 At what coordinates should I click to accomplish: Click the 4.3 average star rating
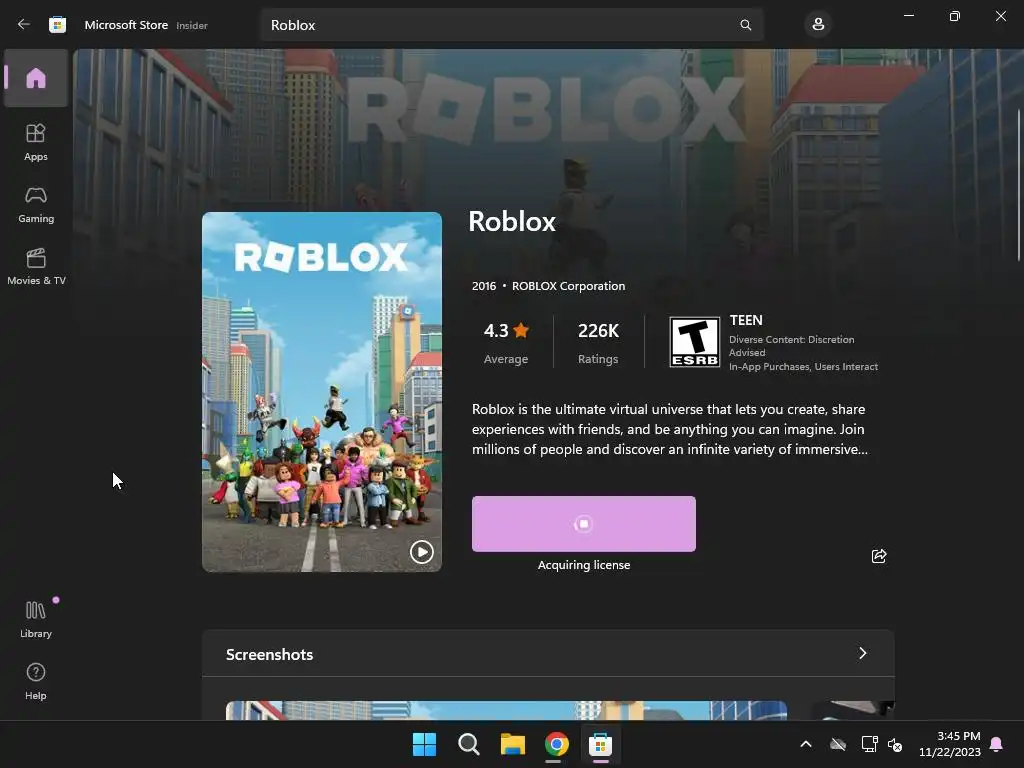(x=506, y=342)
